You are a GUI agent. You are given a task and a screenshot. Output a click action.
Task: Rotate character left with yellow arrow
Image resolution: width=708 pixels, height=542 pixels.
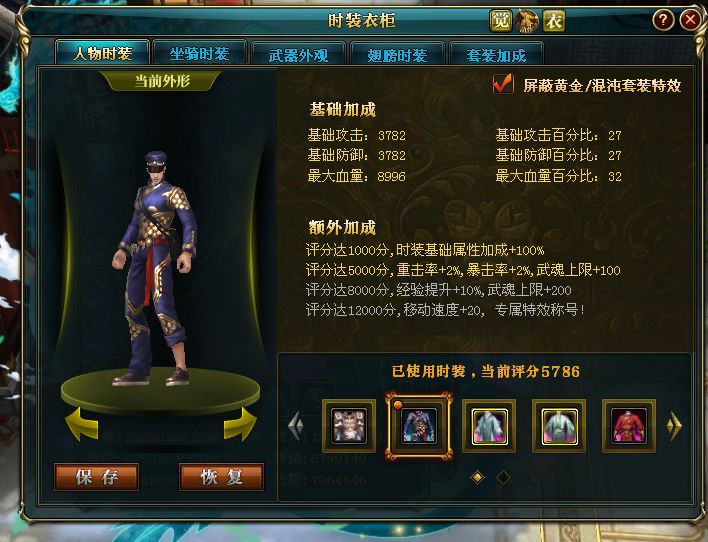pos(82,424)
